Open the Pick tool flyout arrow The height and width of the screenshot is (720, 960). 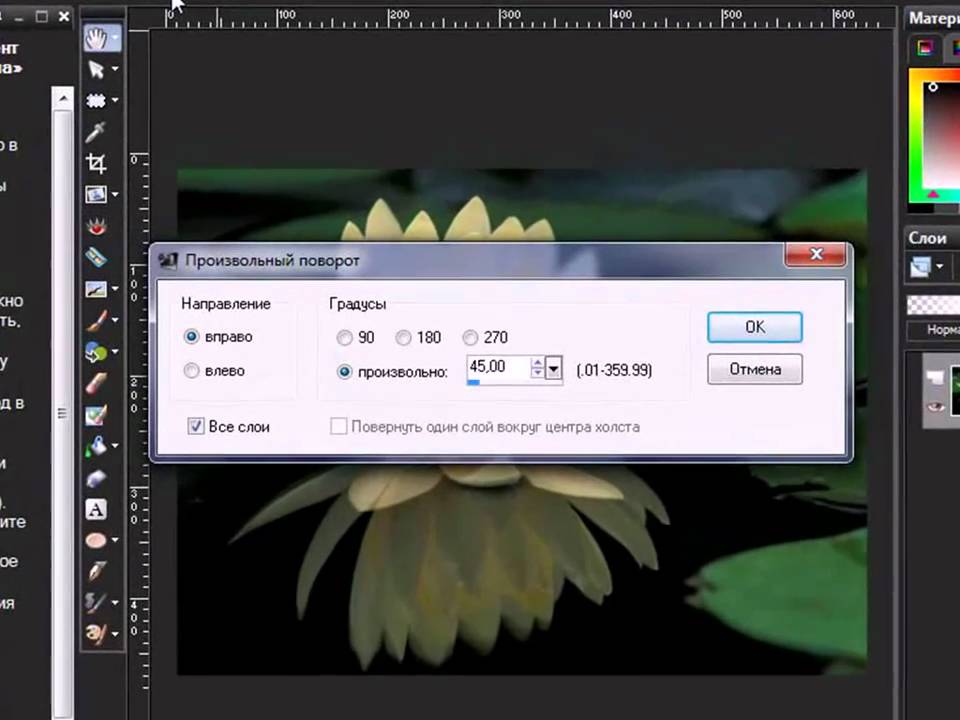click(115, 69)
